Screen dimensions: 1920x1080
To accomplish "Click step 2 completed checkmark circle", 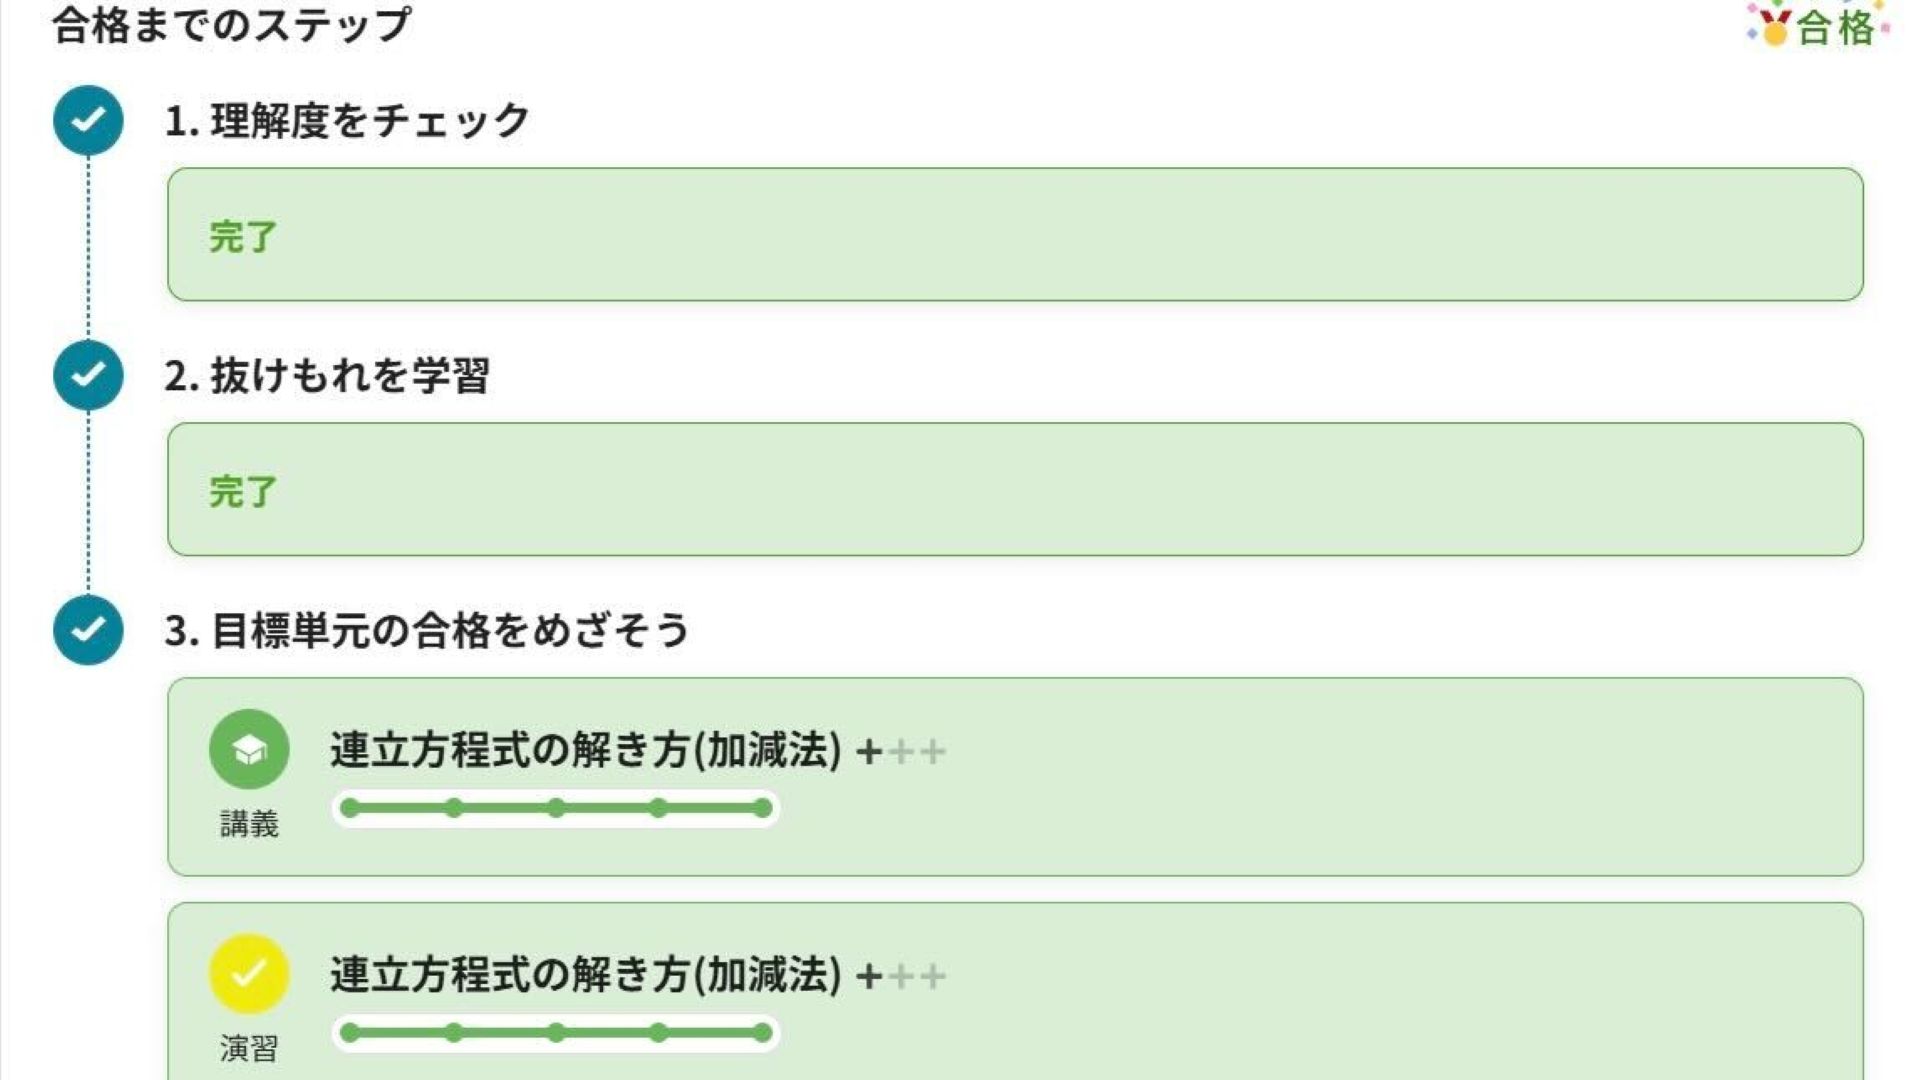I will [88, 375].
